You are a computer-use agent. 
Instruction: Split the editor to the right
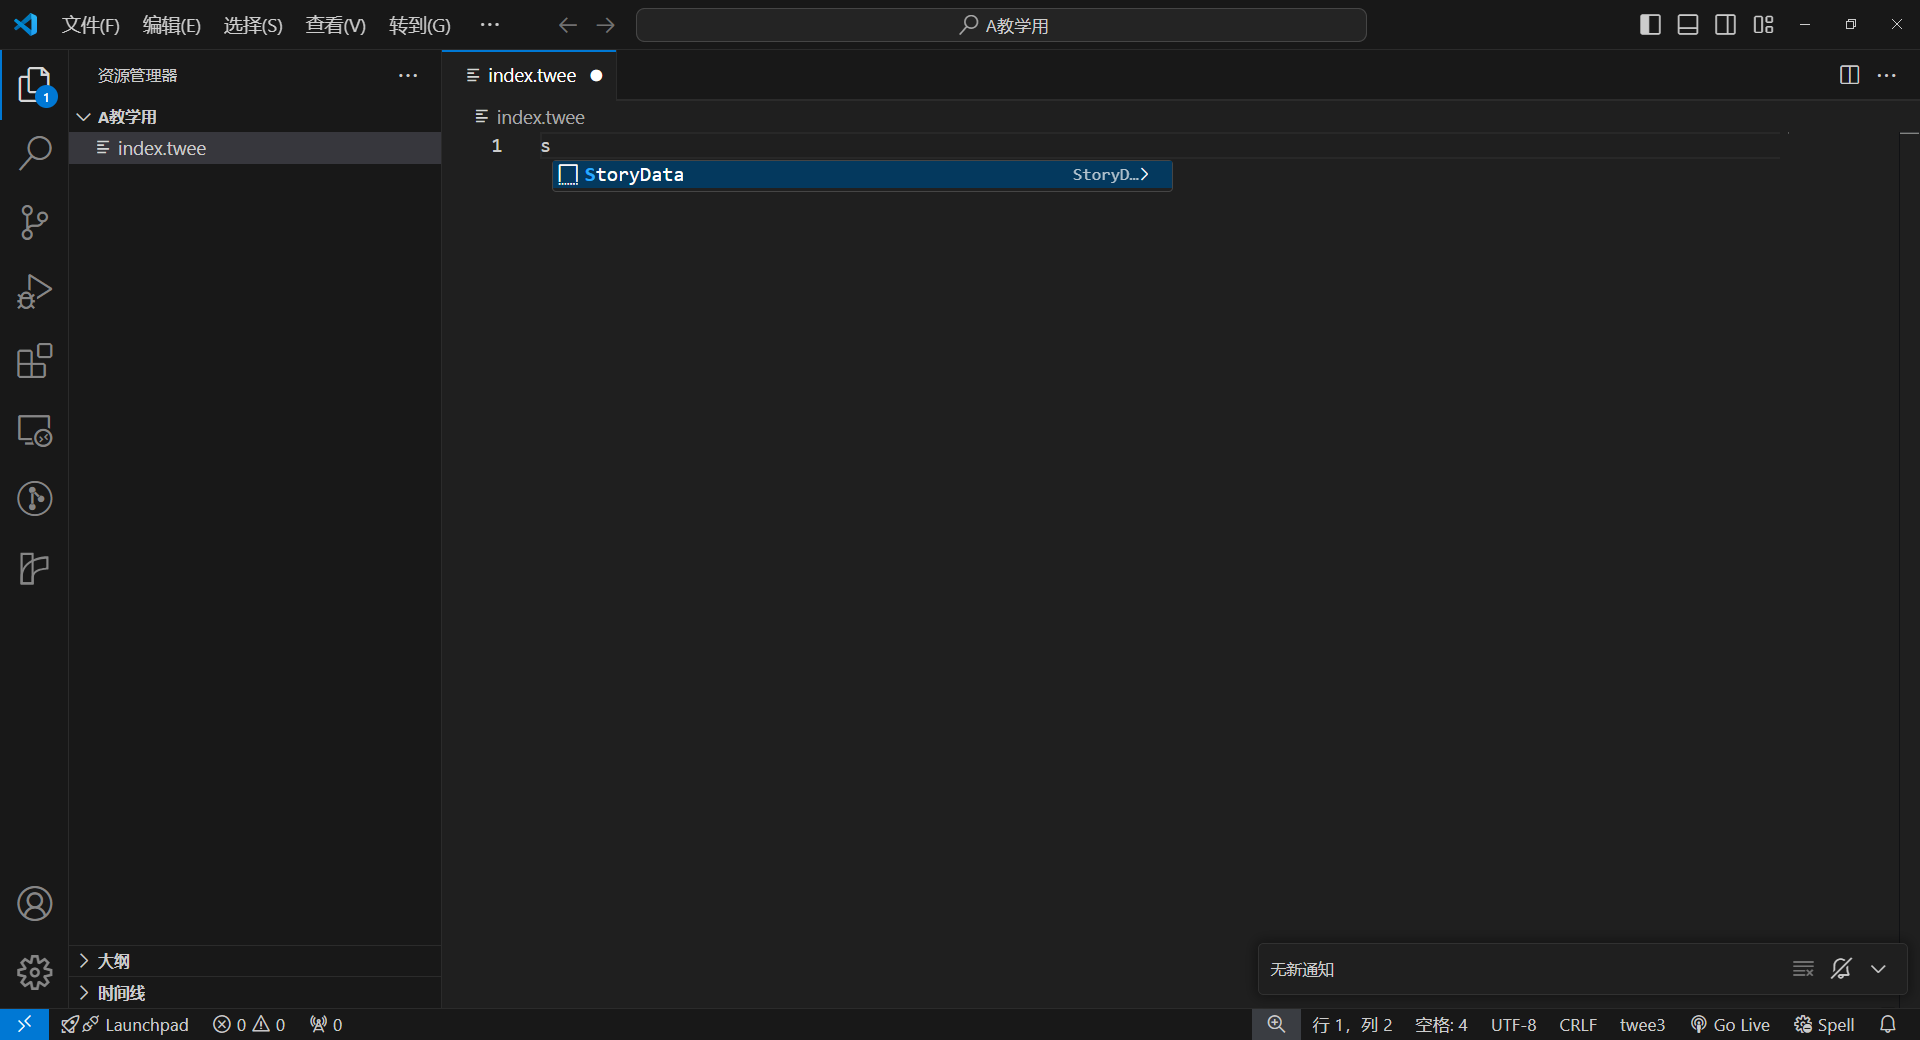(x=1850, y=75)
